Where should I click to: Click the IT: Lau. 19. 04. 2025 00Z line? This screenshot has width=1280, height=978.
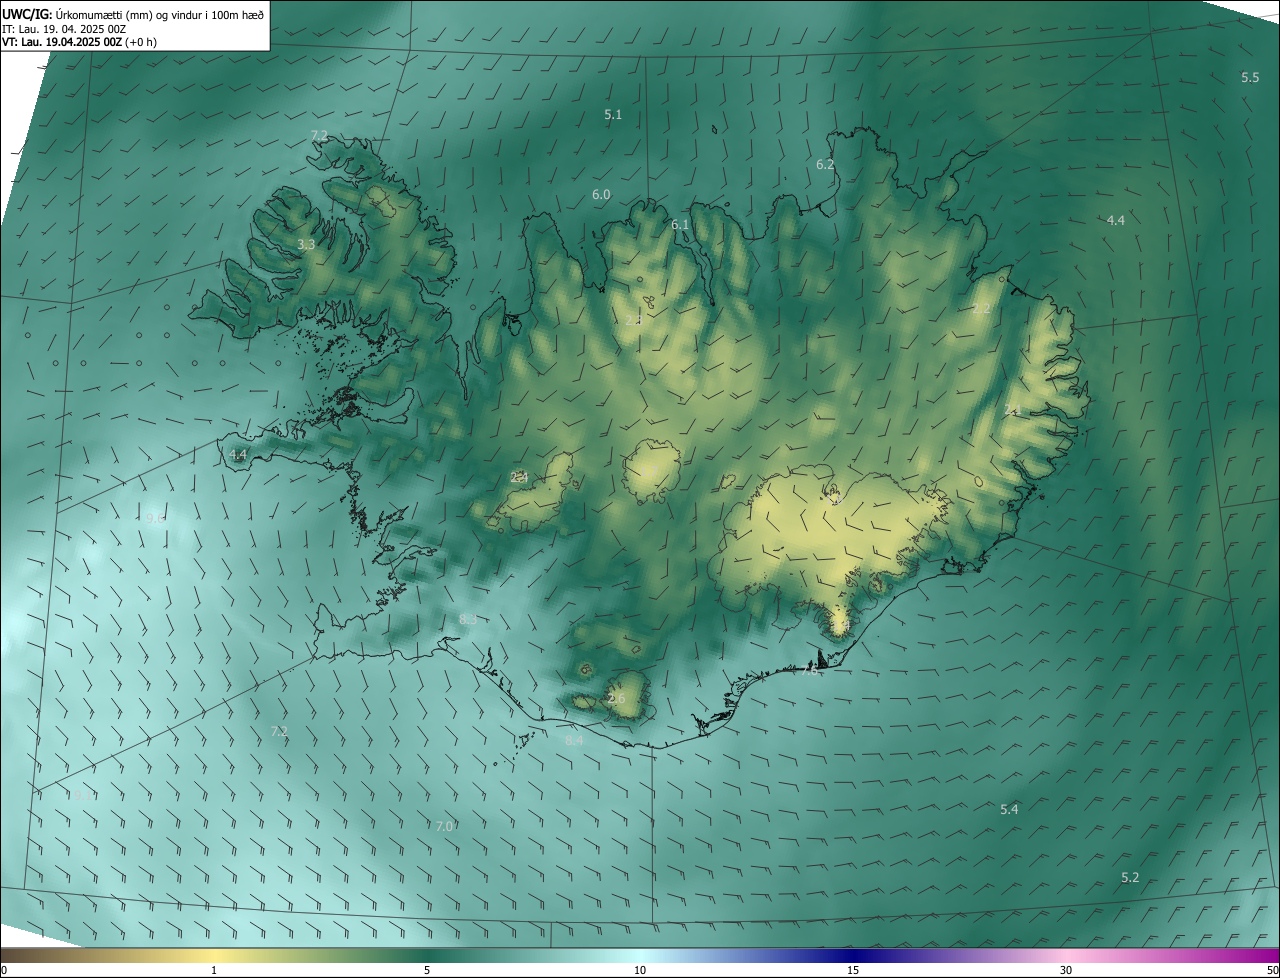[64, 29]
